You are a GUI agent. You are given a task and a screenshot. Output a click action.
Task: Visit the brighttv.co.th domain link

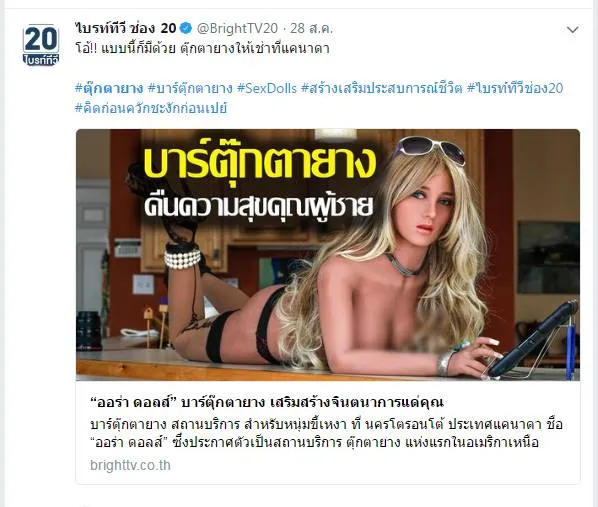click(130, 465)
